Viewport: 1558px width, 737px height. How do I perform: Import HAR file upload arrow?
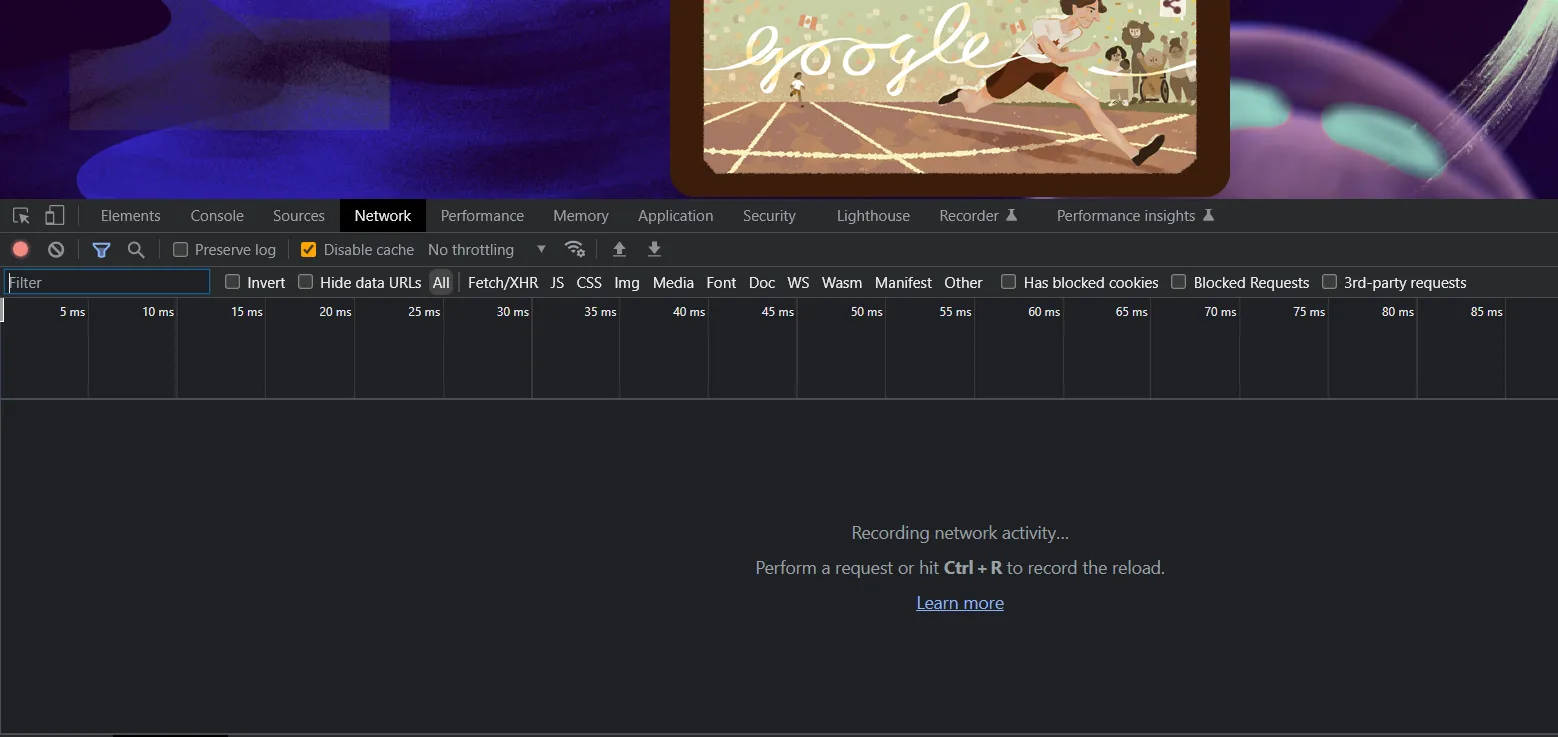point(619,249)
